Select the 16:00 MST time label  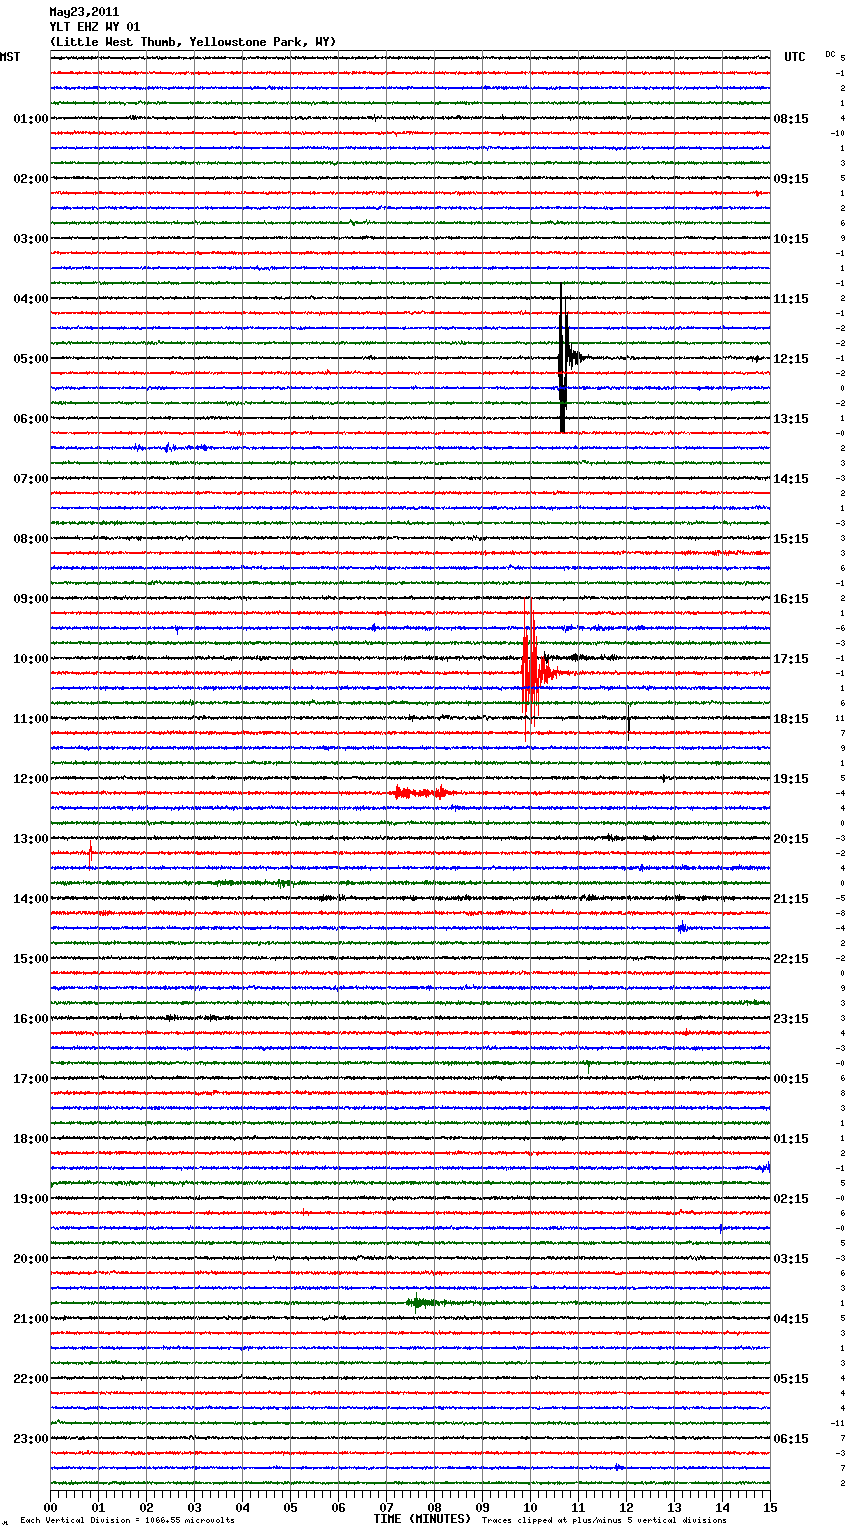coord(30,1019)
